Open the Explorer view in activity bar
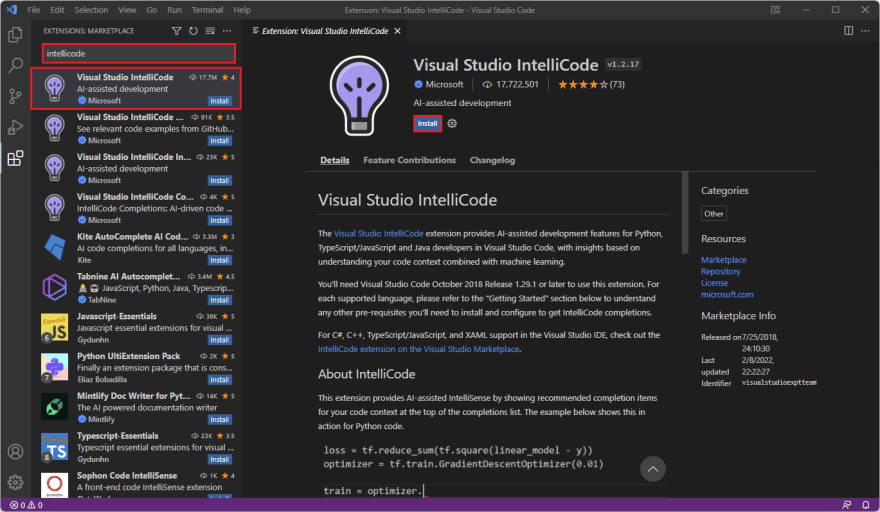Viewport: 880px width, 512px height. [x=15, y=35]
